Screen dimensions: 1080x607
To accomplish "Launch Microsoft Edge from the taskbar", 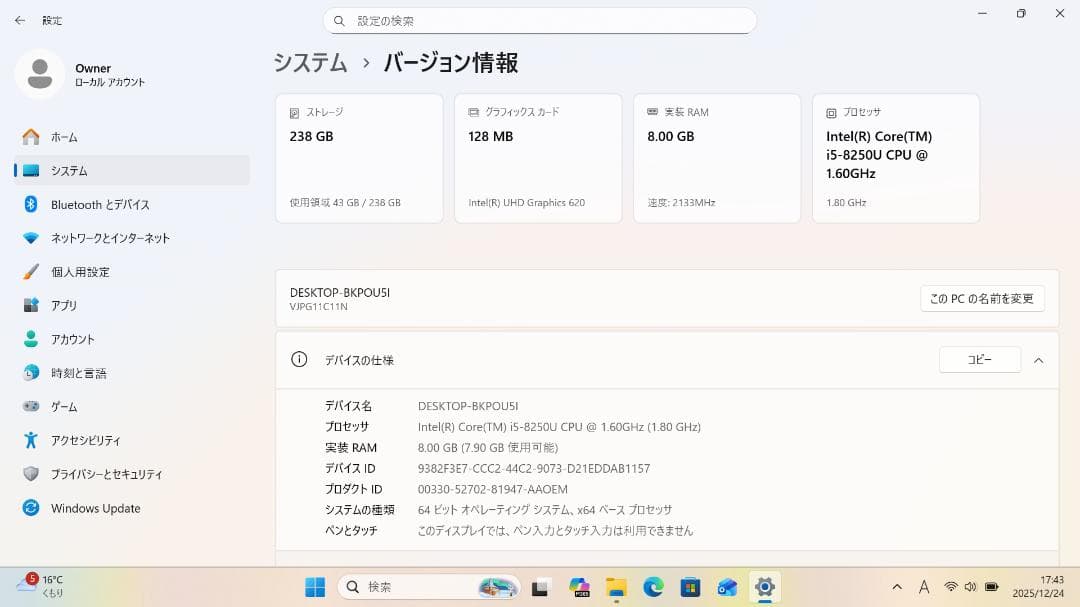I will [653, 588].
